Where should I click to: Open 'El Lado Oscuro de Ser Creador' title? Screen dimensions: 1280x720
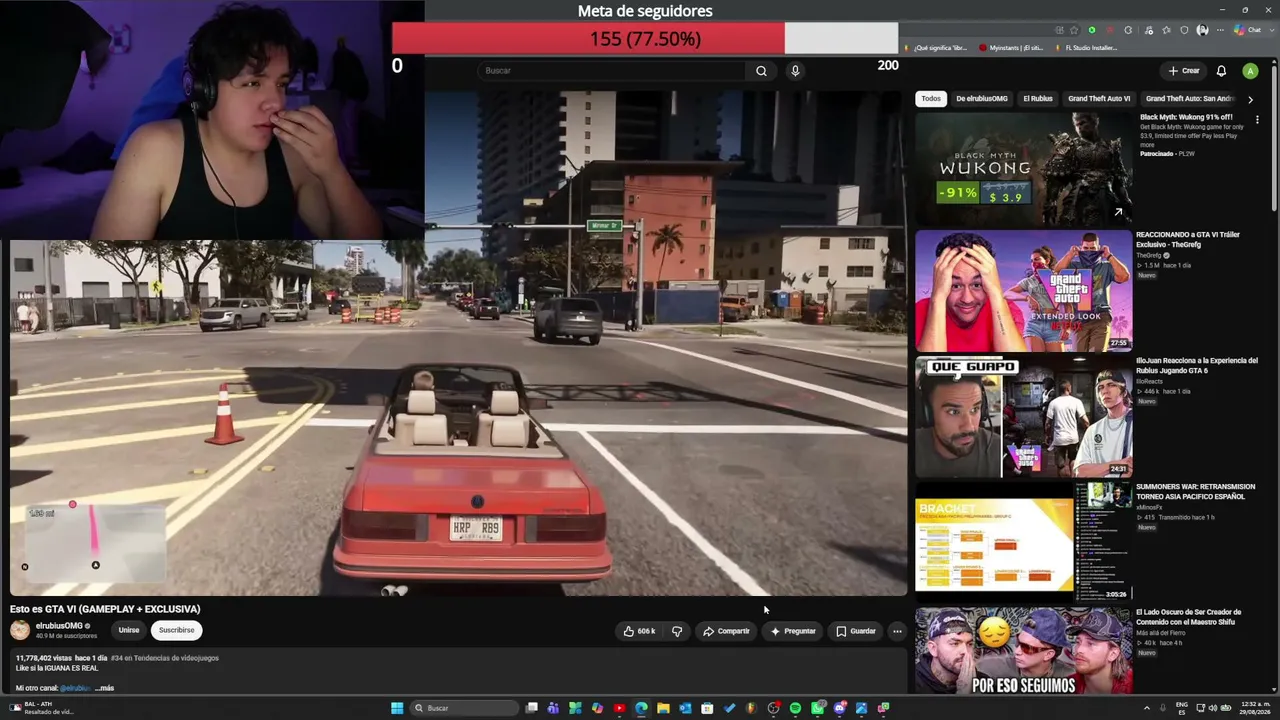click(x=1189, y=617)
